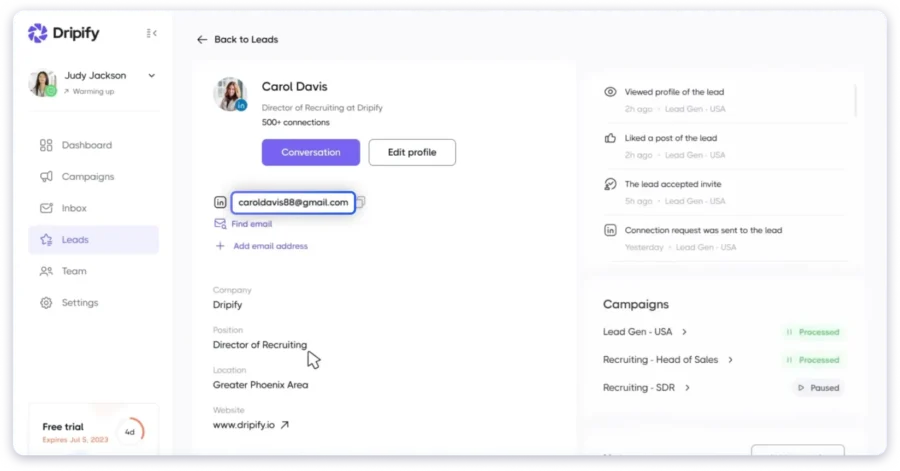Click the Campaigns megaphone icon

point(46,177)
